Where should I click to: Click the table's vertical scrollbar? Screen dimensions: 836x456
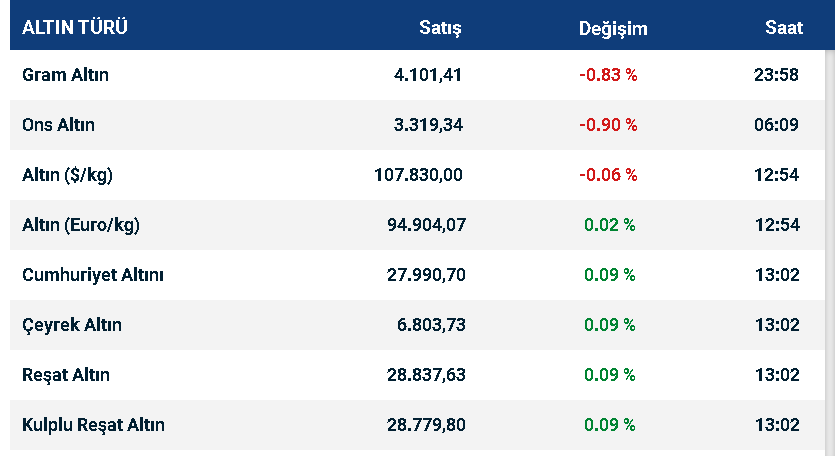[x=830, y=251]
